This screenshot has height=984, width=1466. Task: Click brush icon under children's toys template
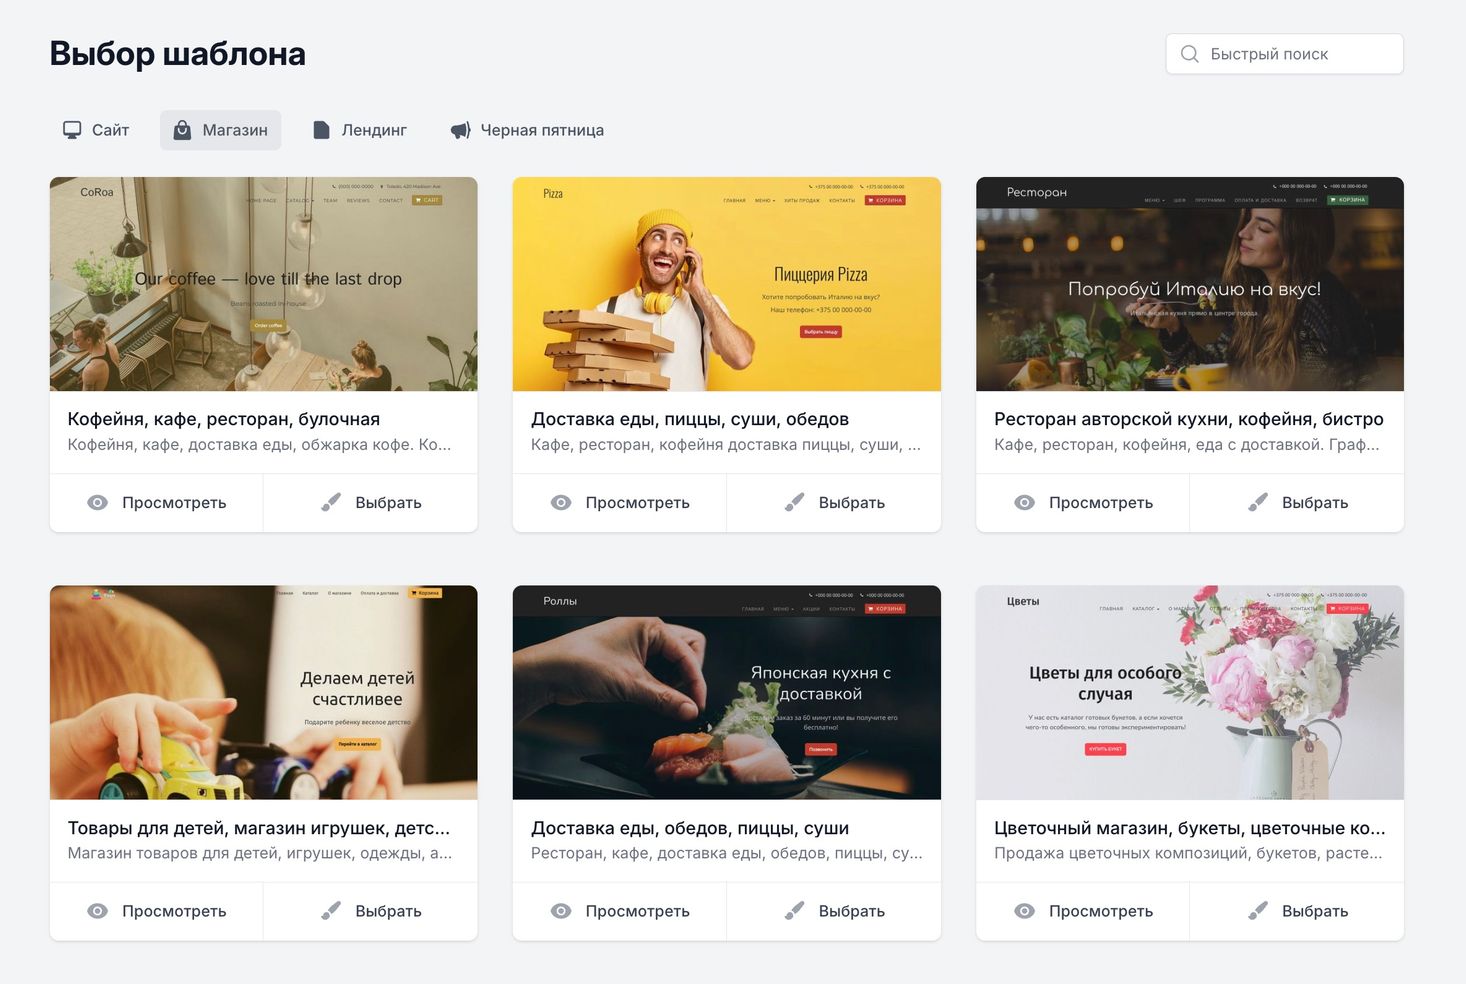click(331, 911)
